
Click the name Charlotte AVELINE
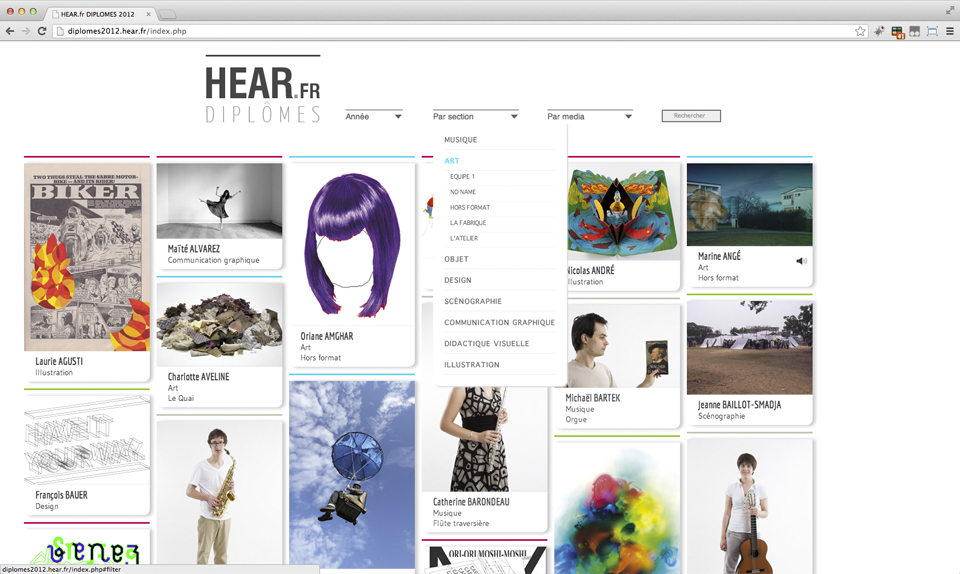198,377
